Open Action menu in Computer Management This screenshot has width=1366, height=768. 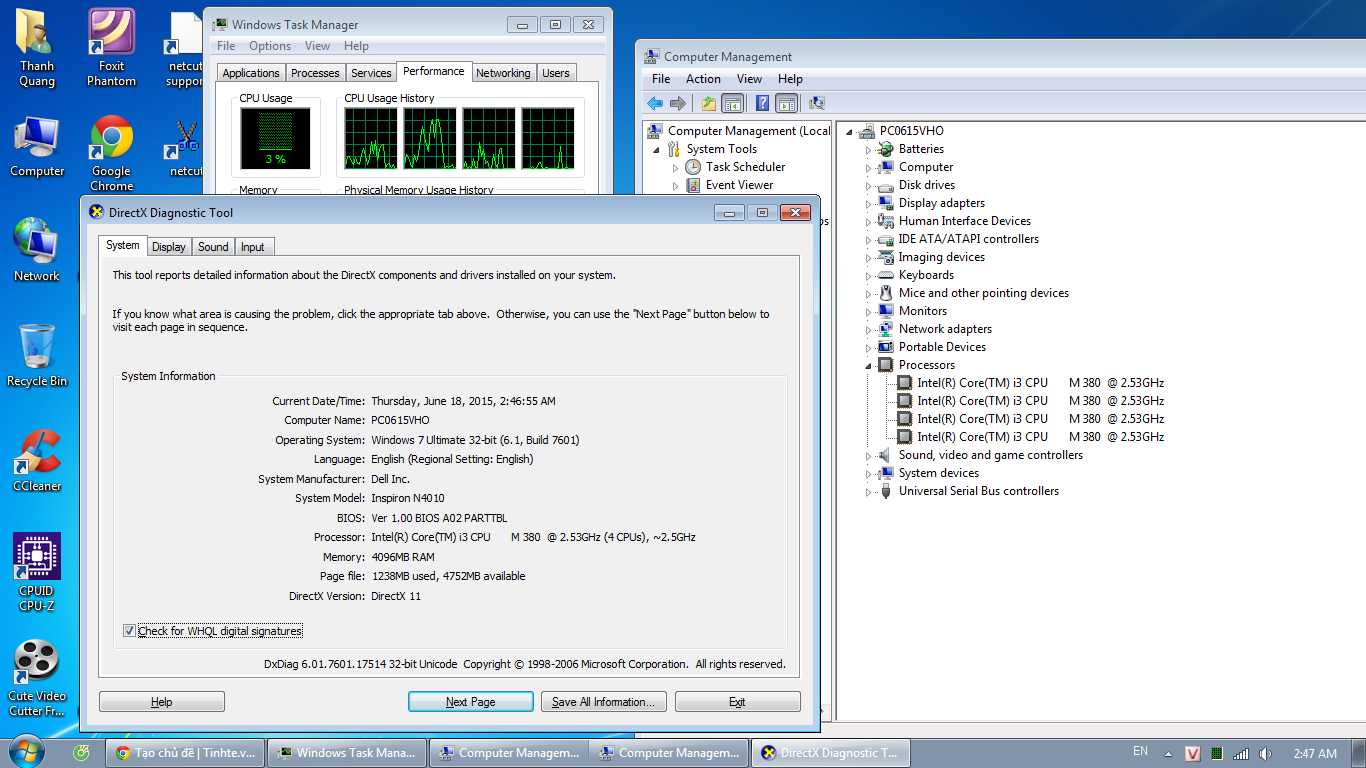pyautogui.click(x=703, y=79)
